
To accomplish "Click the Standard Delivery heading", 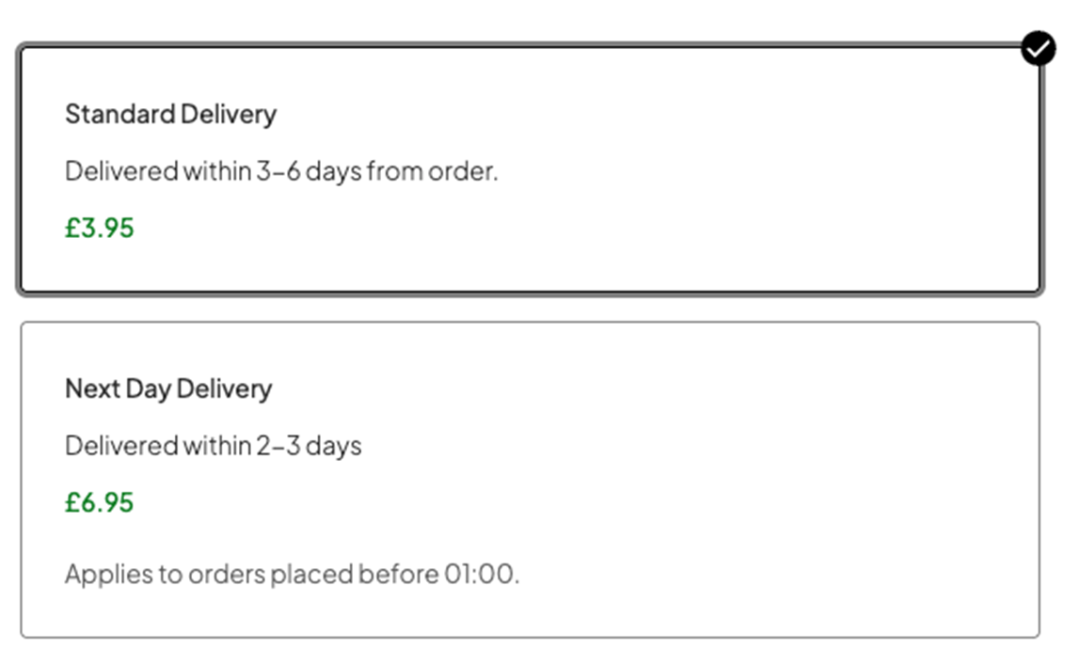I will pos(171,114).
